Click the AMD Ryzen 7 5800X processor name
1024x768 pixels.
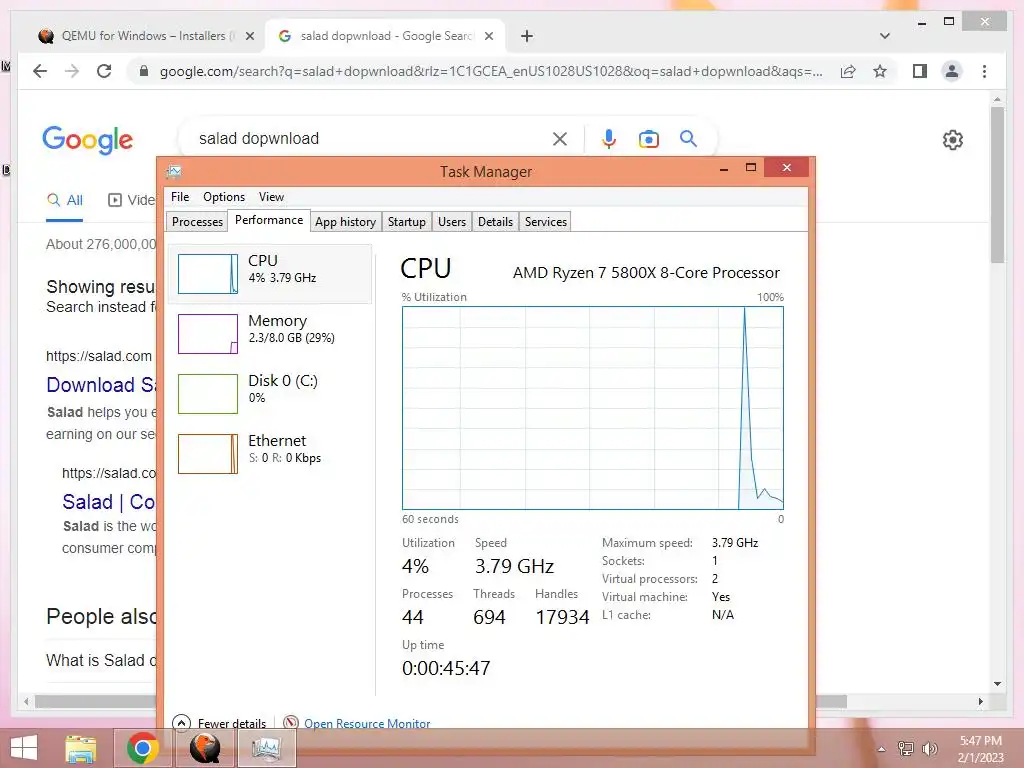point(646,272)
